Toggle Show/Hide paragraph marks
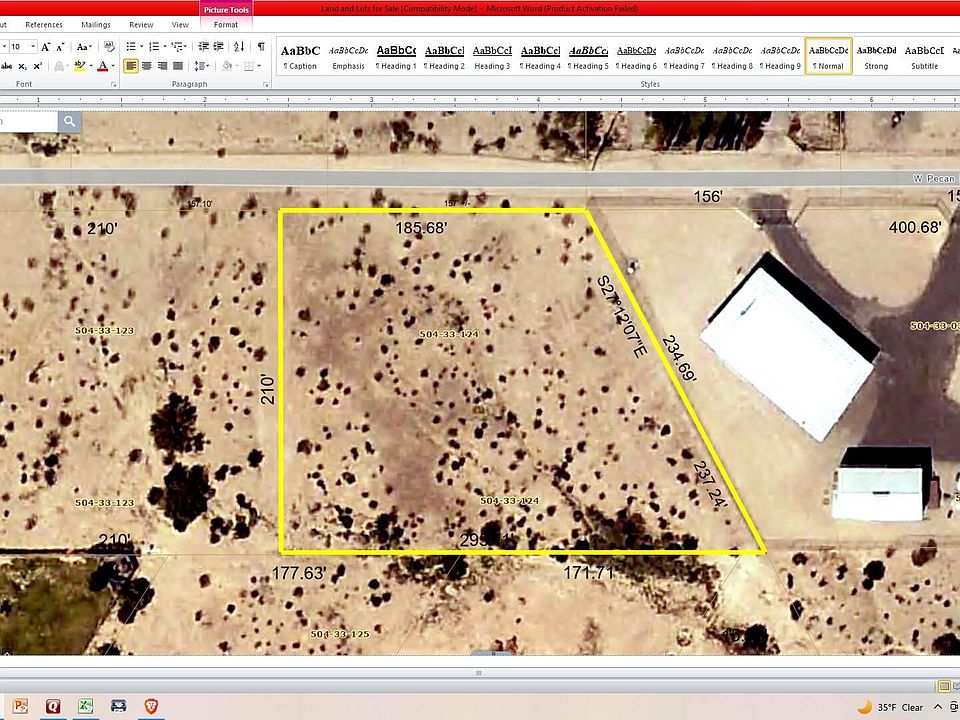 click(x=261, y=47)
